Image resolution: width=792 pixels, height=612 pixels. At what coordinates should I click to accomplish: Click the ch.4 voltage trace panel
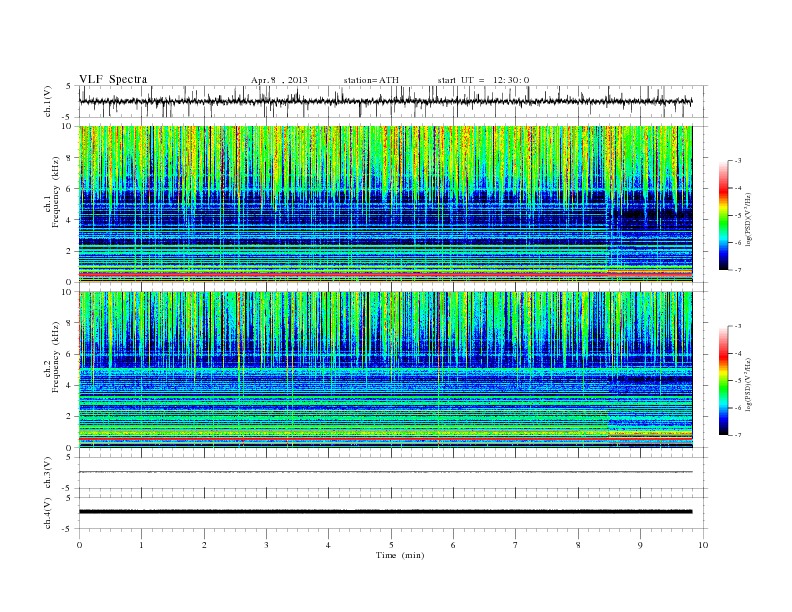[393, 513]
